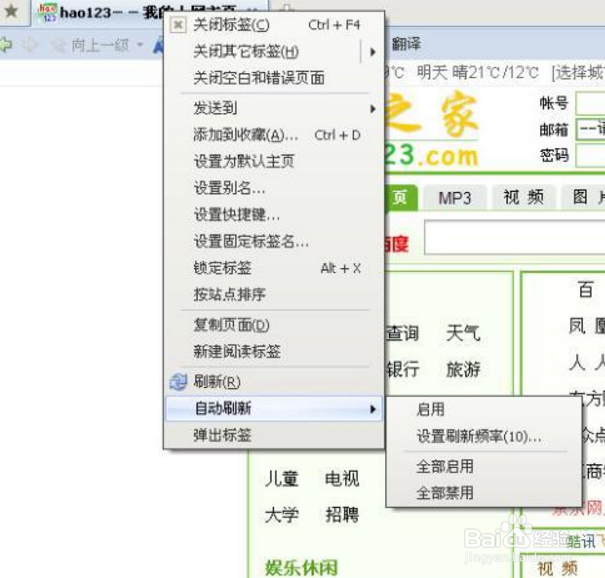605x578 pixels.
Task: Click the 向上一级 up-level icon
Action: (59, 46)
